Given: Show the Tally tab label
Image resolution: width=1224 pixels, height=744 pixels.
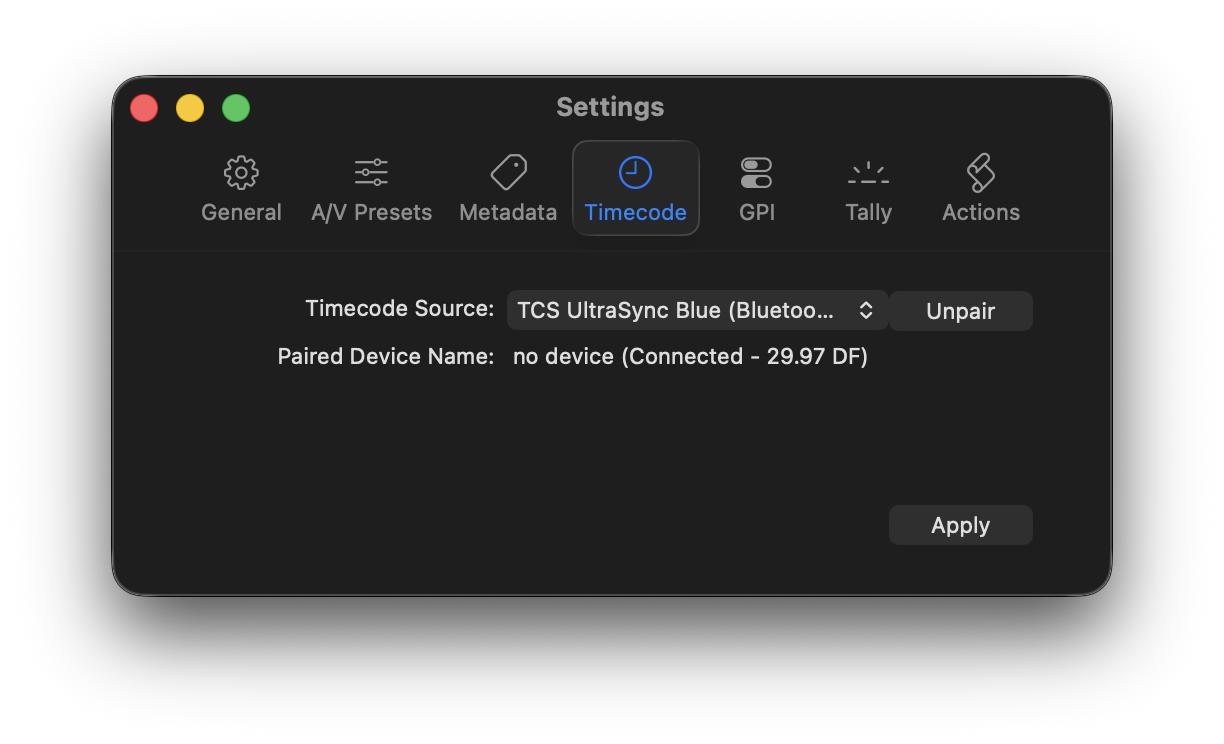Looking at the screenshot, I should (868, 212).
